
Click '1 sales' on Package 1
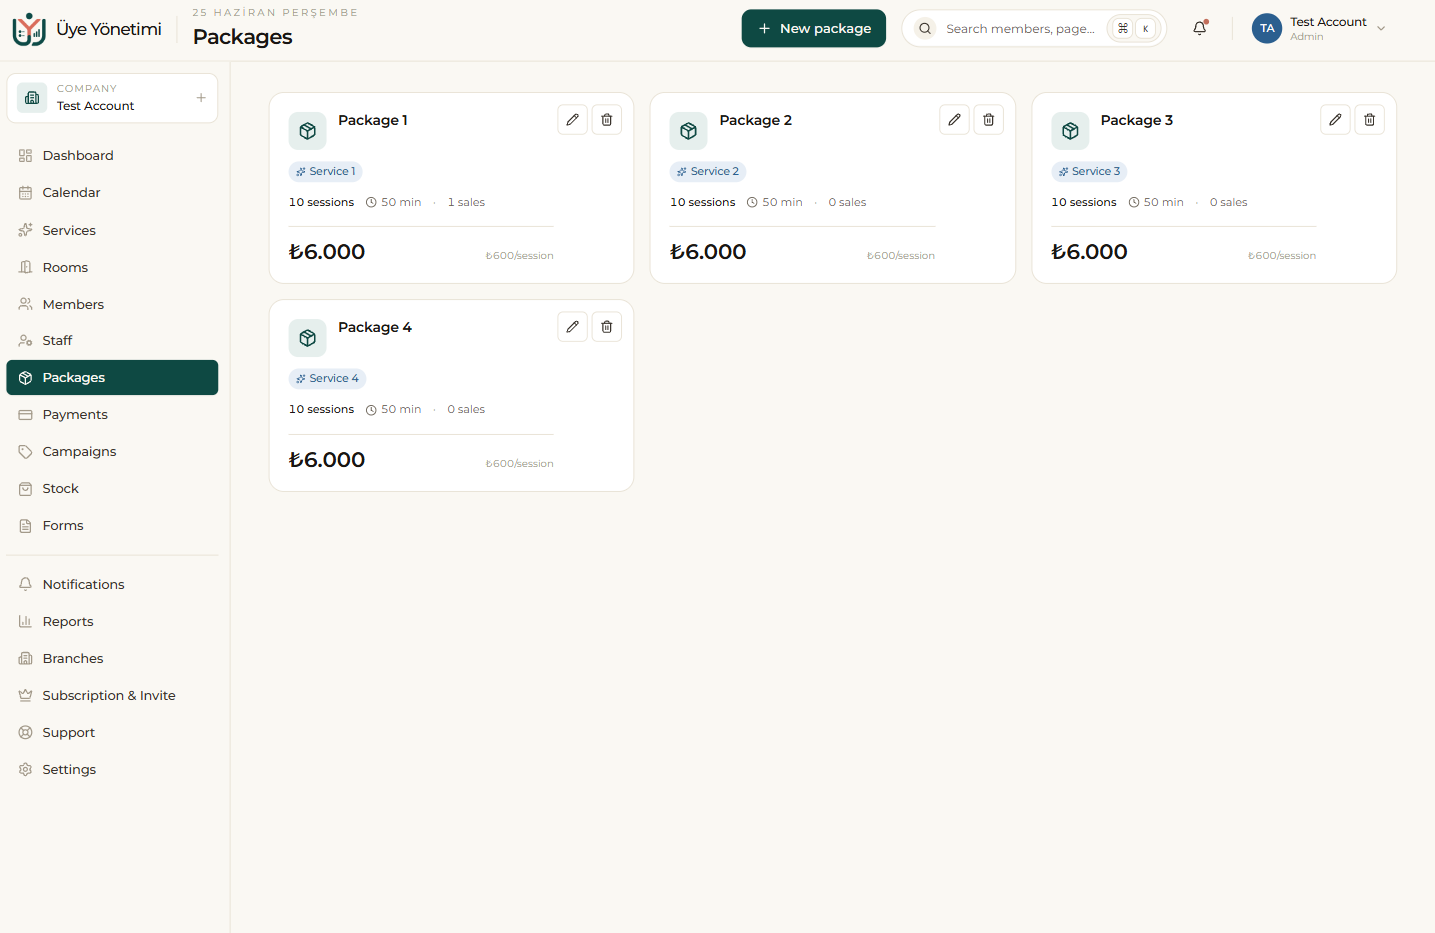click(x=466, y=202)
